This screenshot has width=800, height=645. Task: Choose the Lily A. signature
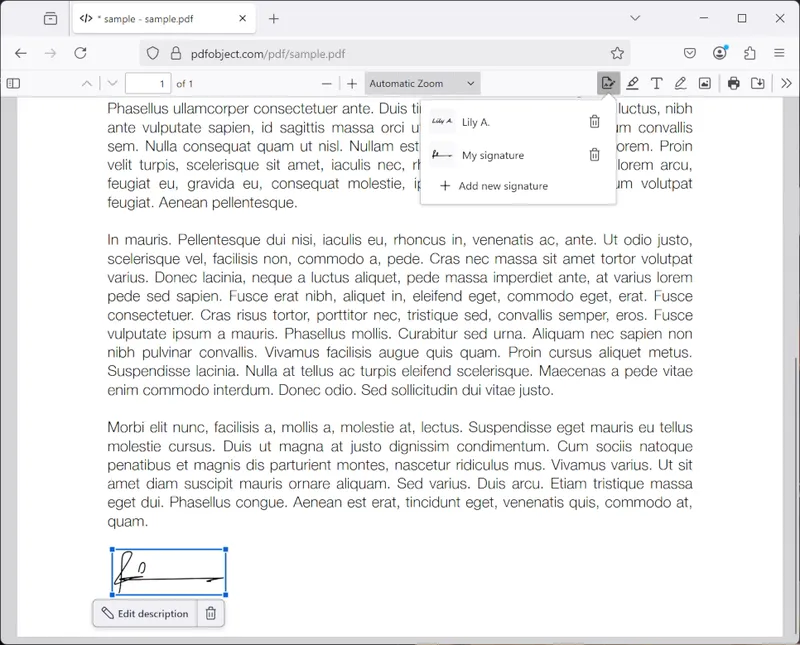[476, 122]
